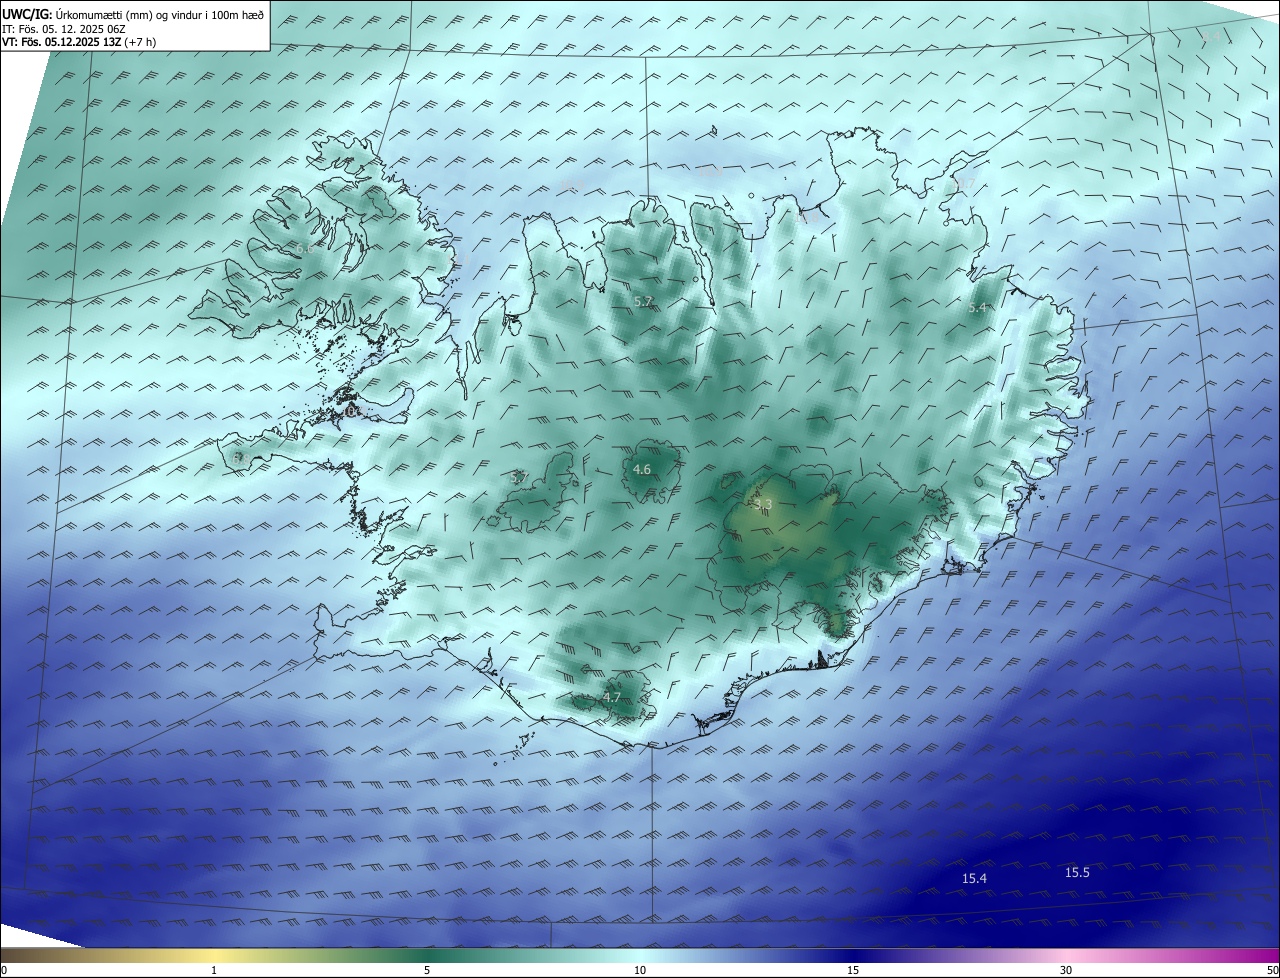The image size is (1280, 978).
Task: Click the color scale tick label 10
Action: click(x=640, y=970)
